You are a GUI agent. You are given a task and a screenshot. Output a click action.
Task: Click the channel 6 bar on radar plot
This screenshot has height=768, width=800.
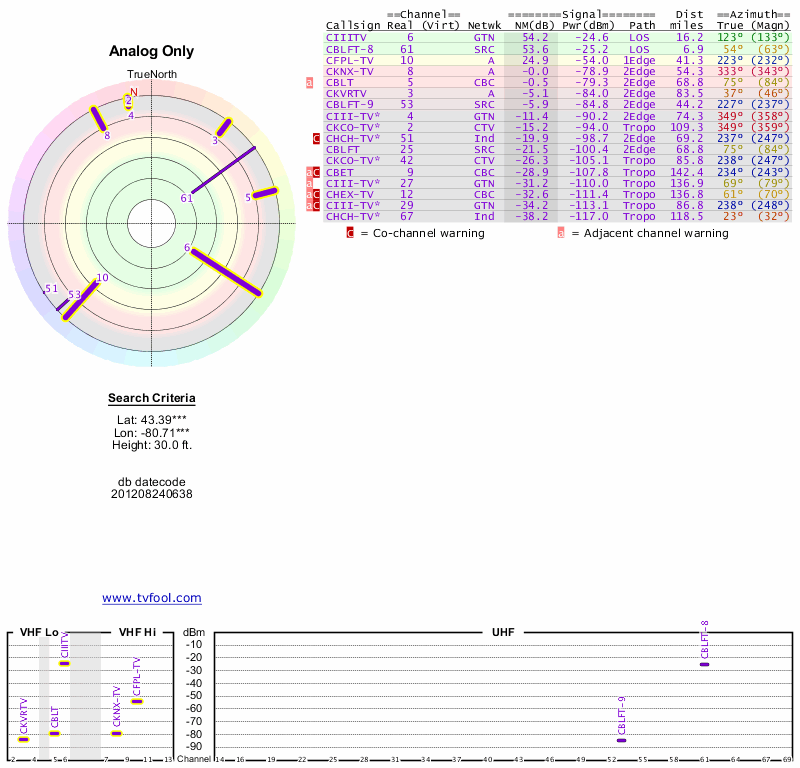[x=226, y=272]
